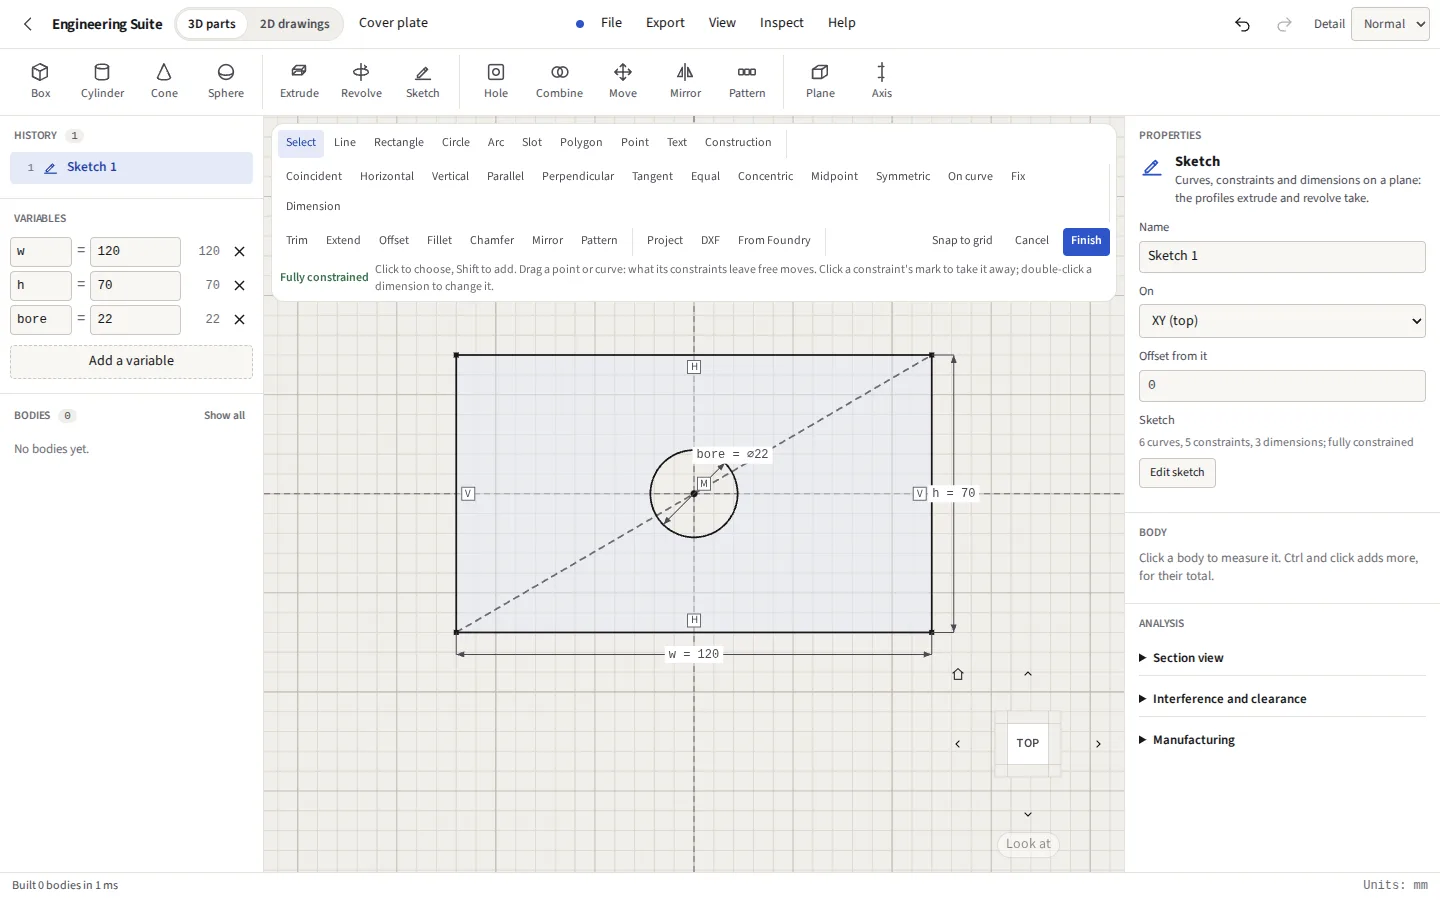Click the midpoint constraint mark on circle
Viewport: 1440px width, 900px height.
(x=704, y=484)
